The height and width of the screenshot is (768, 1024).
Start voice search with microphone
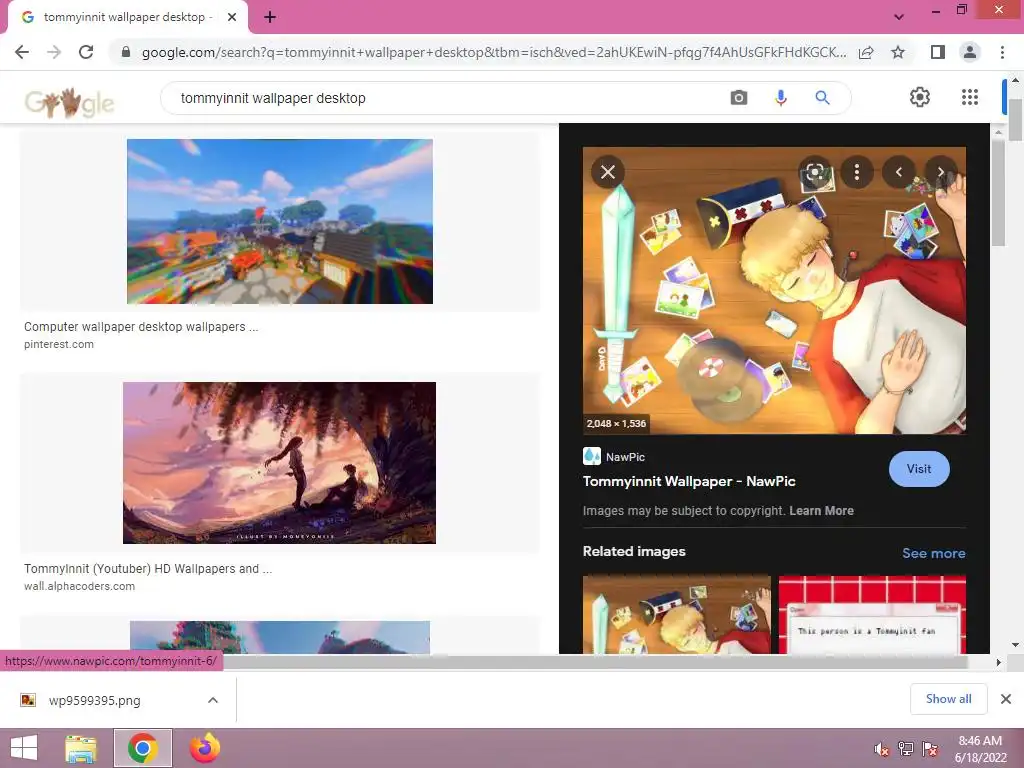pos(780,98)
